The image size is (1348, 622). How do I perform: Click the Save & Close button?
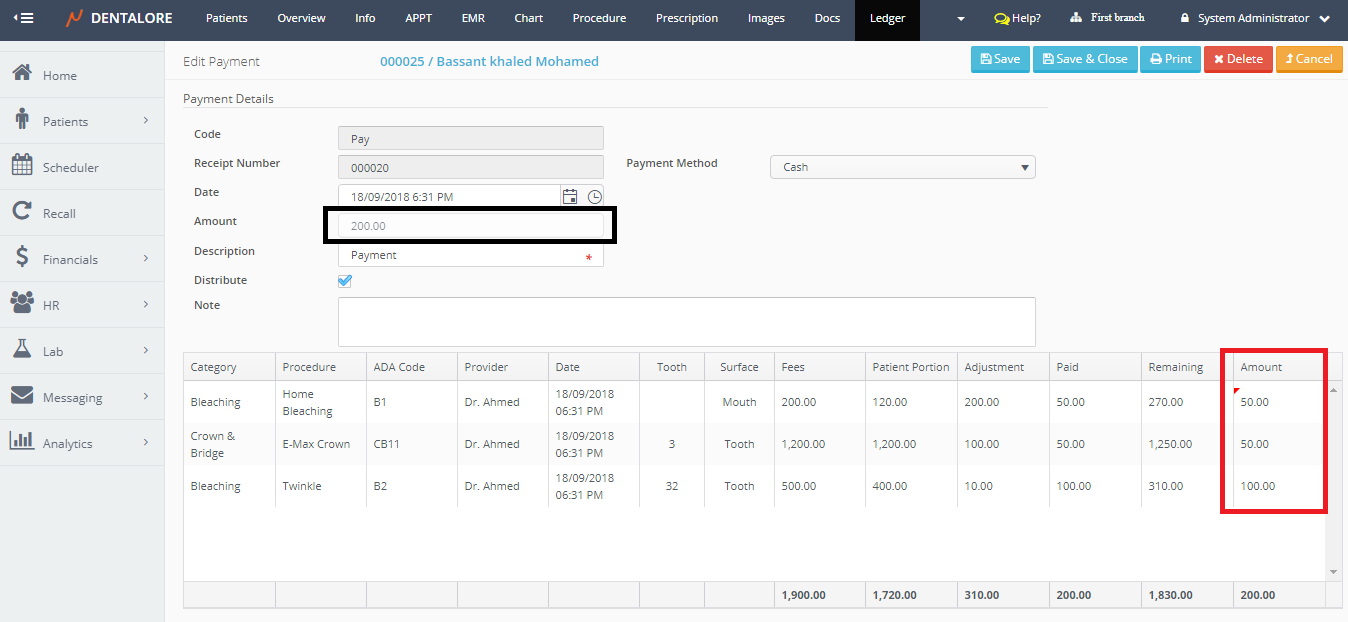(x=1084, y=59)
